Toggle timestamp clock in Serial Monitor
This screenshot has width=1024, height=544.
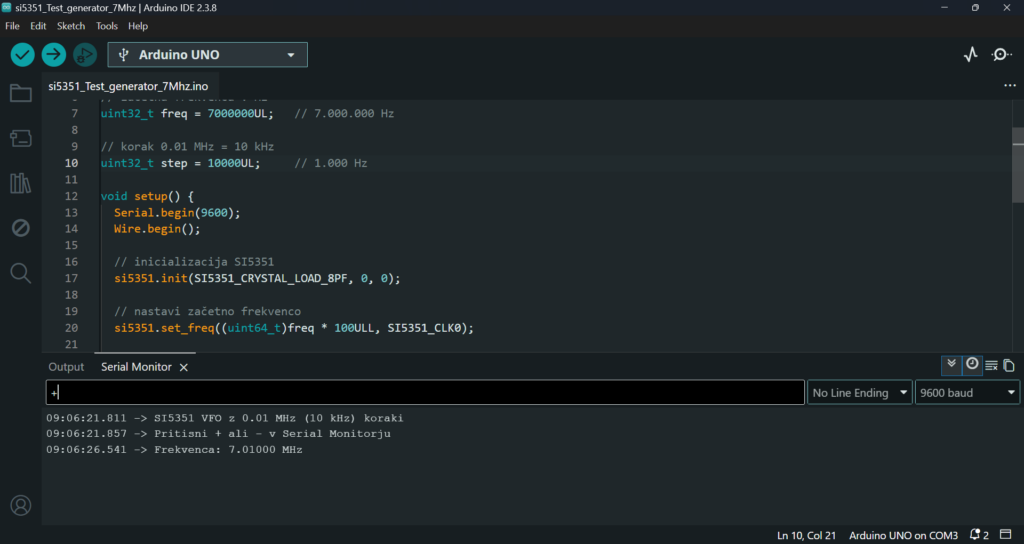click(x=972, y=365)
